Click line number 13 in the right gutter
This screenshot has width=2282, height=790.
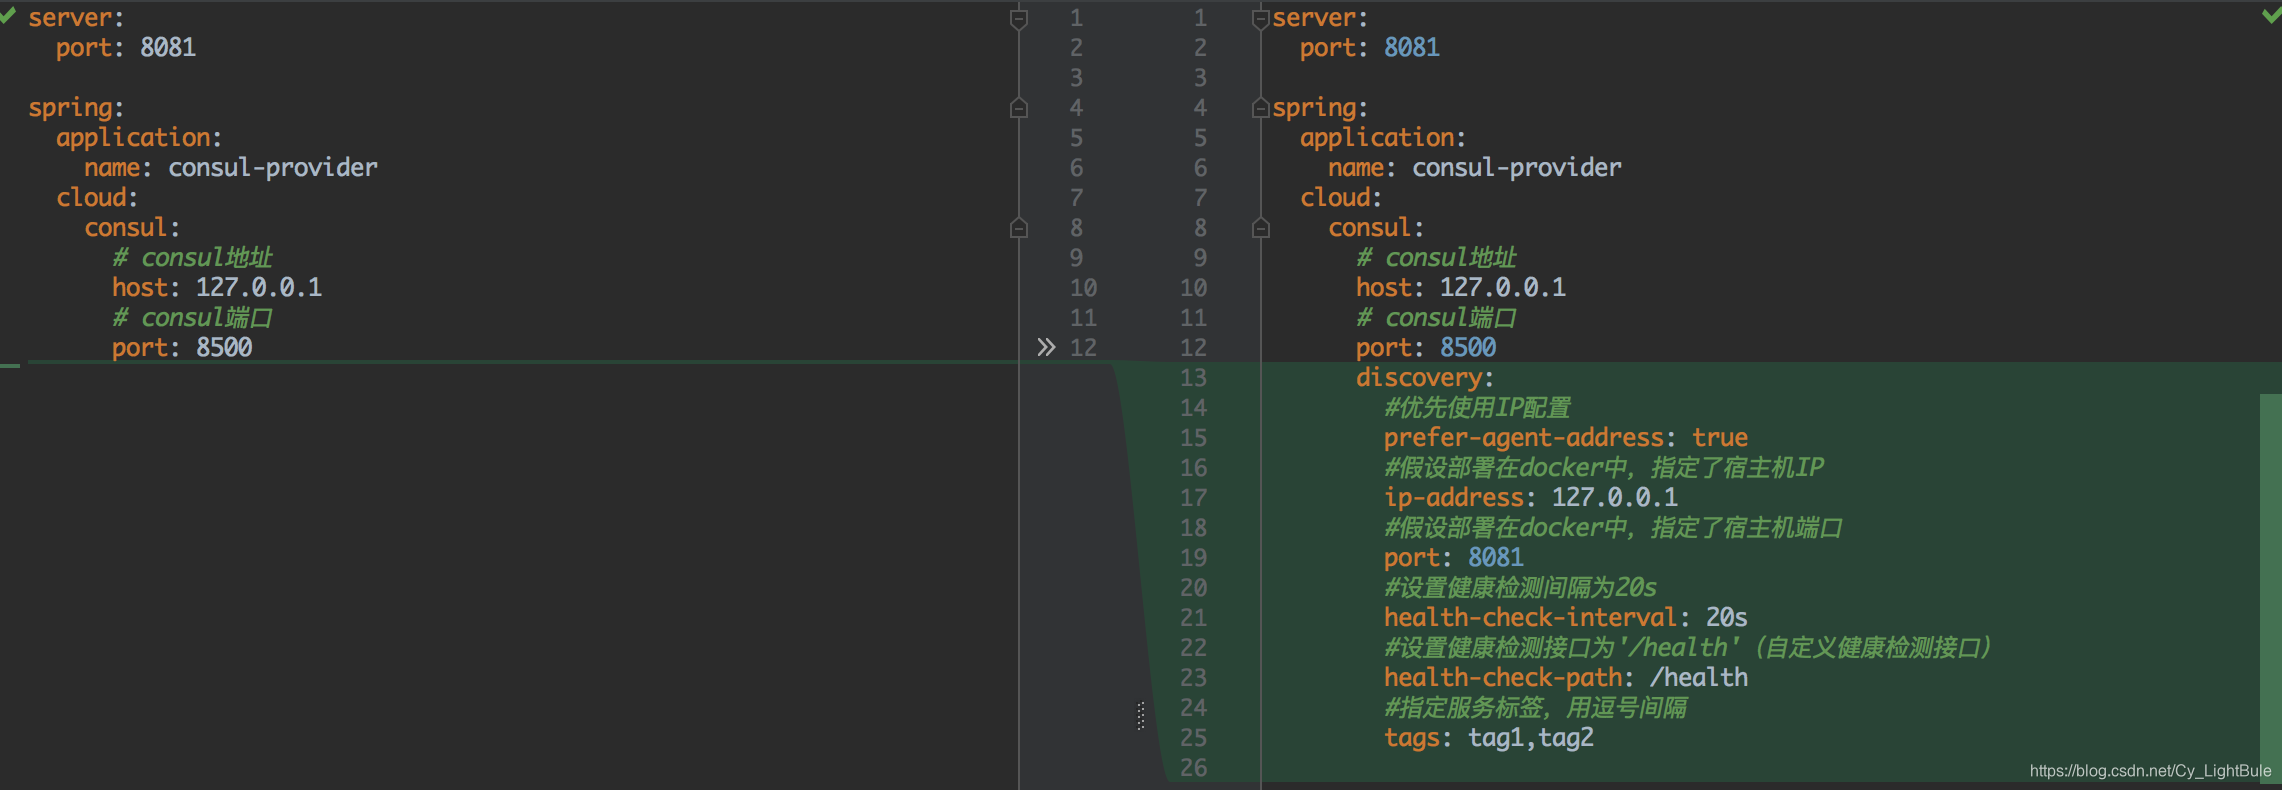tap(1194, 378)
